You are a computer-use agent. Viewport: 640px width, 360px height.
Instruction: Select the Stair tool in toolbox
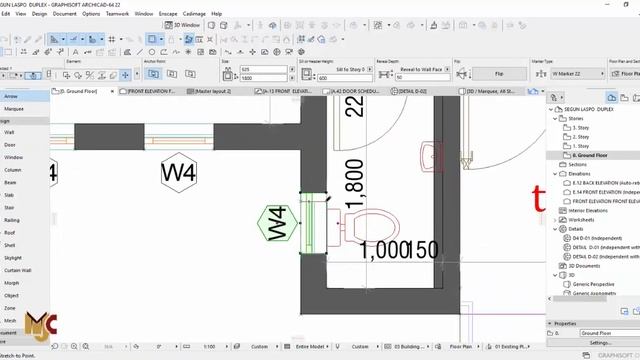9,208
